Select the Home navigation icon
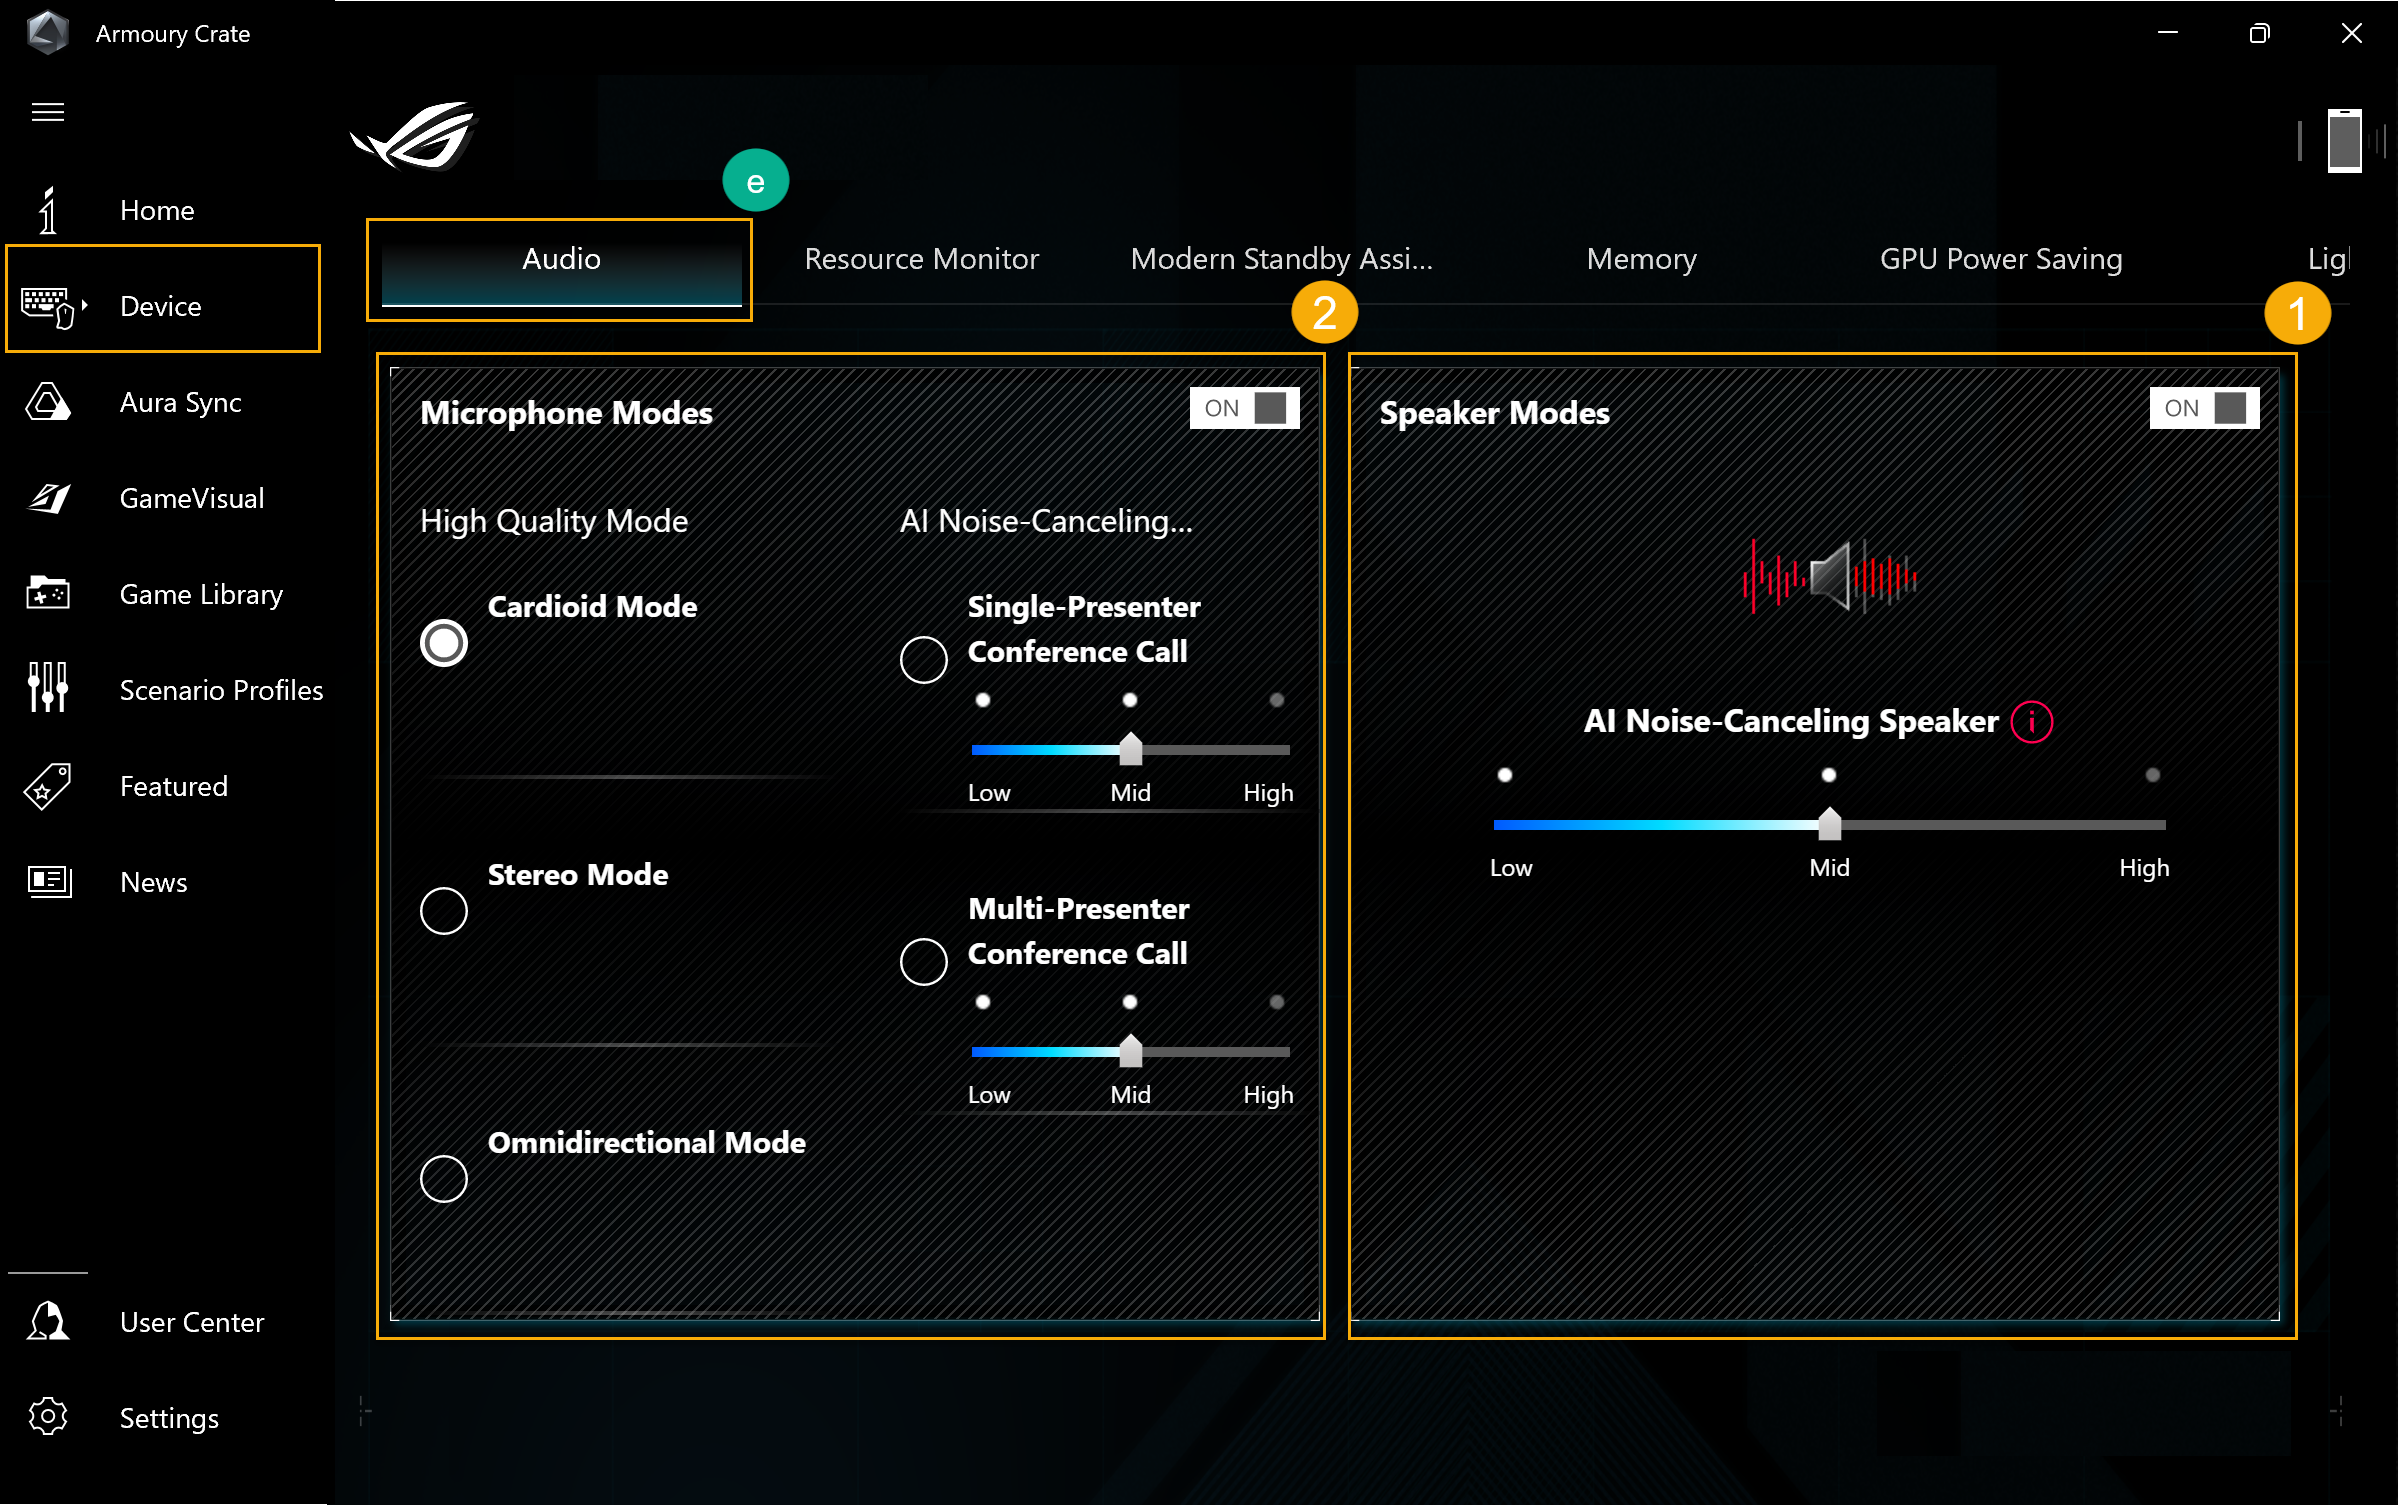2398x1505 pixels. 47,210
